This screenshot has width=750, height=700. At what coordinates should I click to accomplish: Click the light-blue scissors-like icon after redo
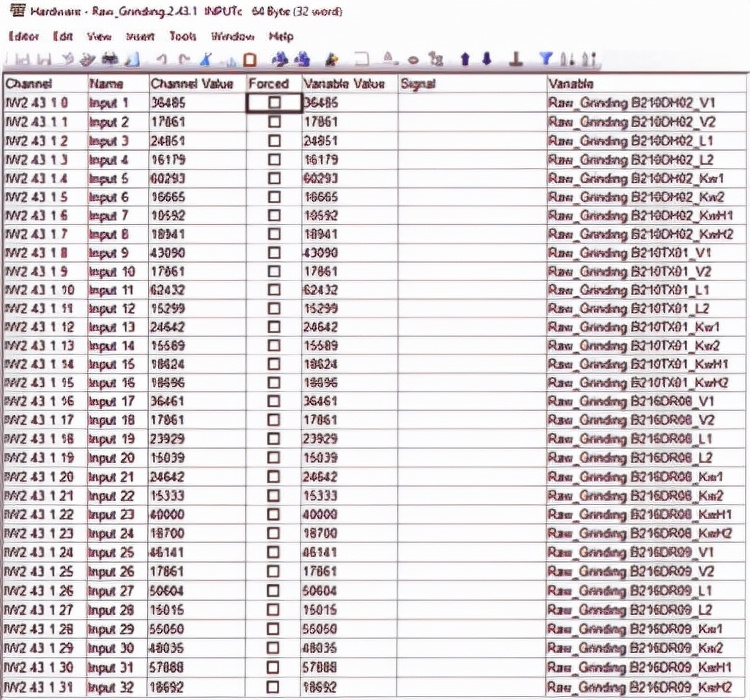point(206,59)
